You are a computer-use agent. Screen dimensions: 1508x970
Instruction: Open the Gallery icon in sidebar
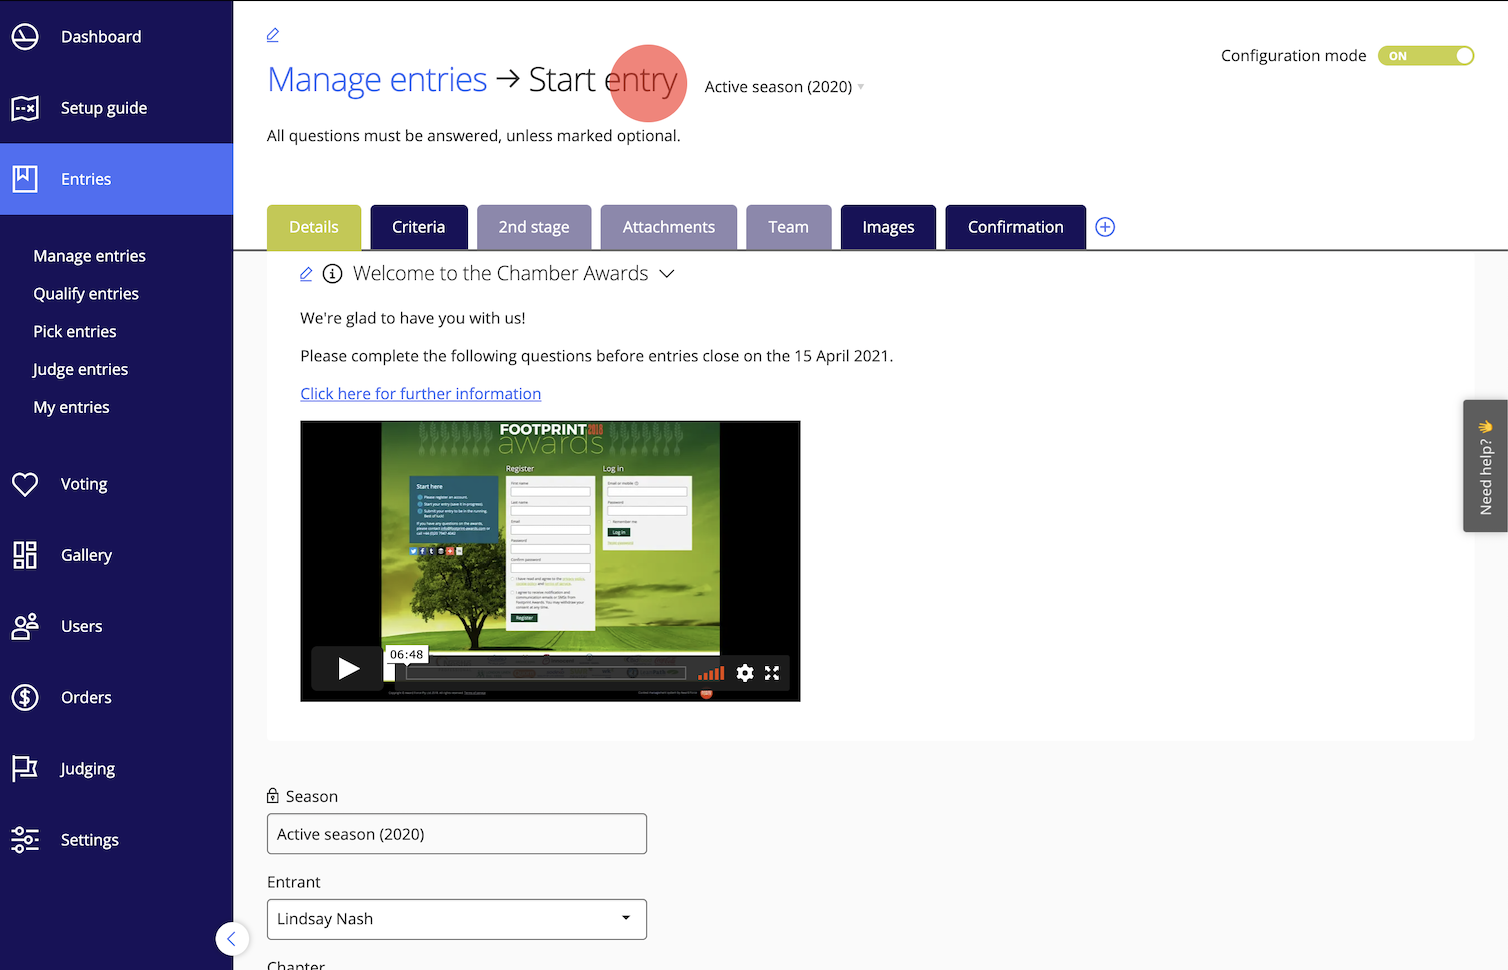point(25,555)
